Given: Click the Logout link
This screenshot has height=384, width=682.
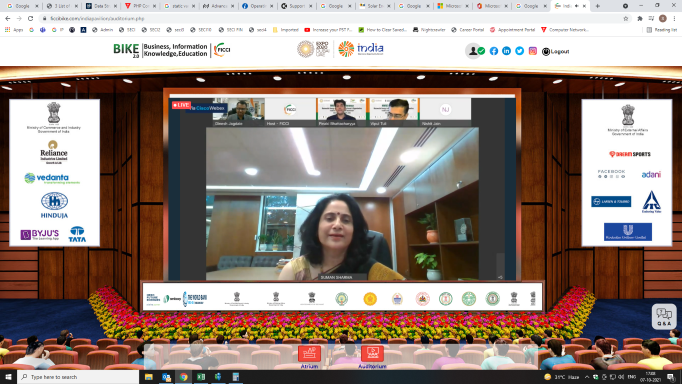Looking at the screenshot, I should (x=556, y=51).
